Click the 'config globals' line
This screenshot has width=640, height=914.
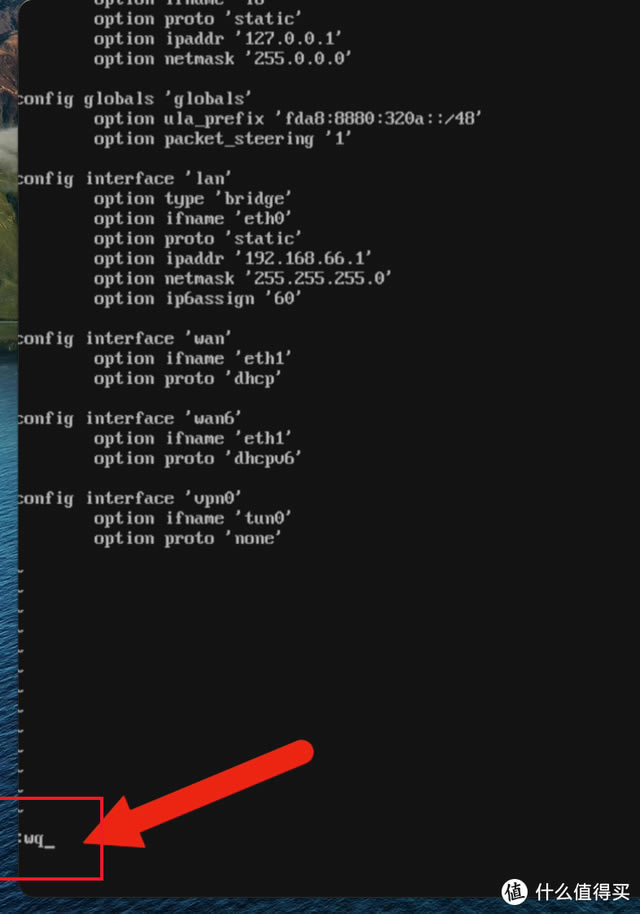point(135,99)
